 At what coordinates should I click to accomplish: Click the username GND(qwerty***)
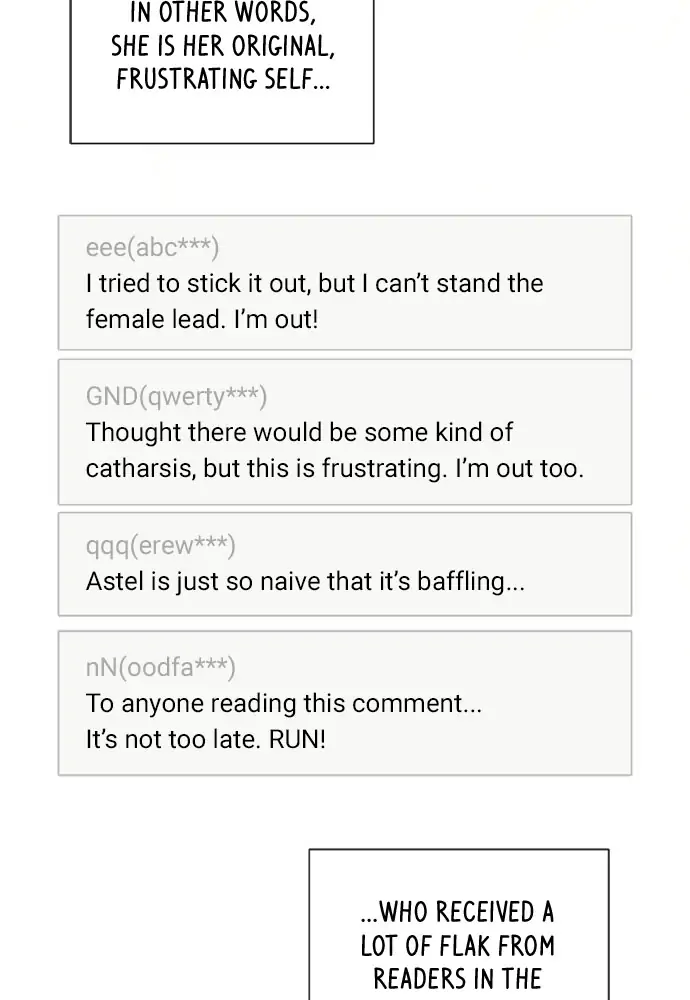click(x=176, y=396)
